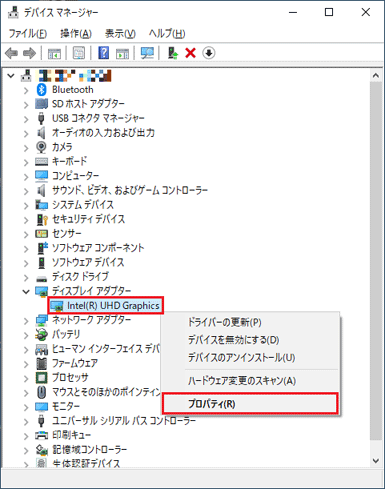
Task: Click the scrollbar down arrow
Action: click(x=376, y=461)
